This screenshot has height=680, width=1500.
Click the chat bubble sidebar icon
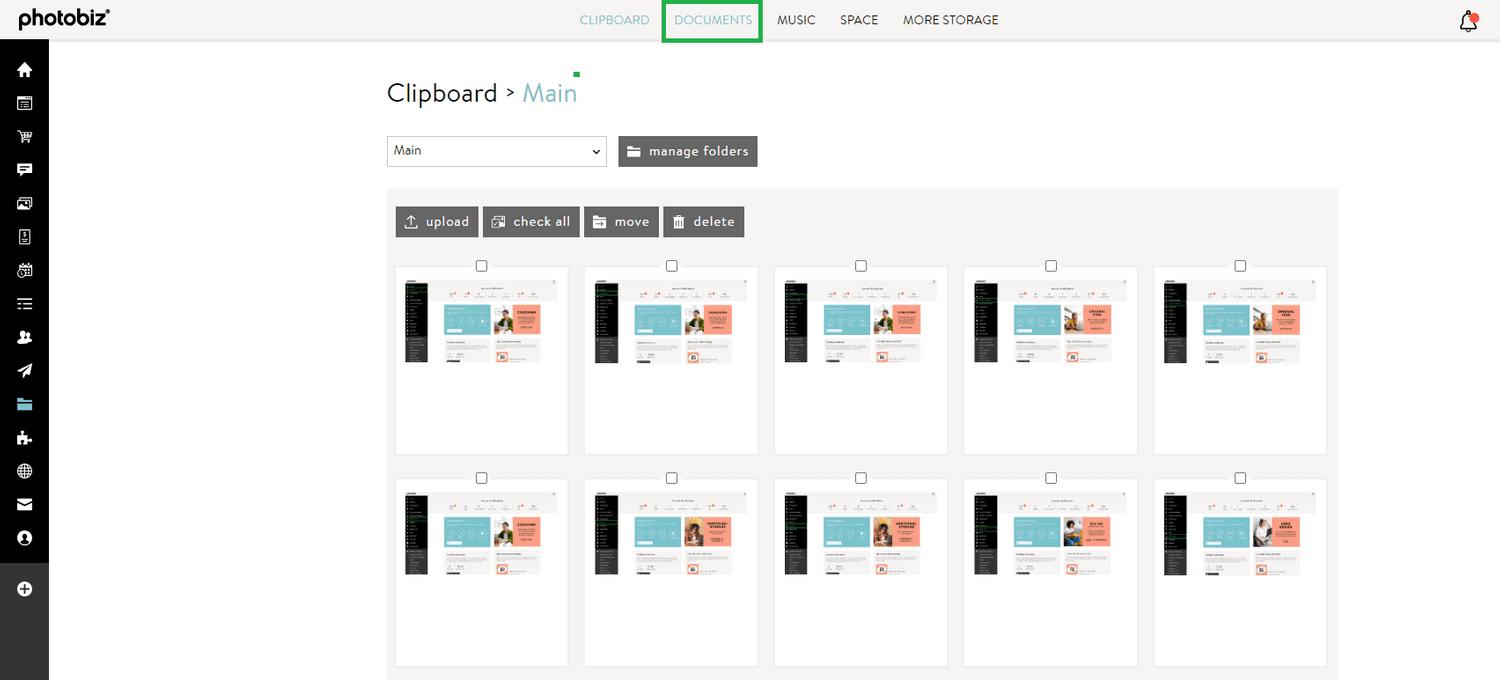pos(24,170)
